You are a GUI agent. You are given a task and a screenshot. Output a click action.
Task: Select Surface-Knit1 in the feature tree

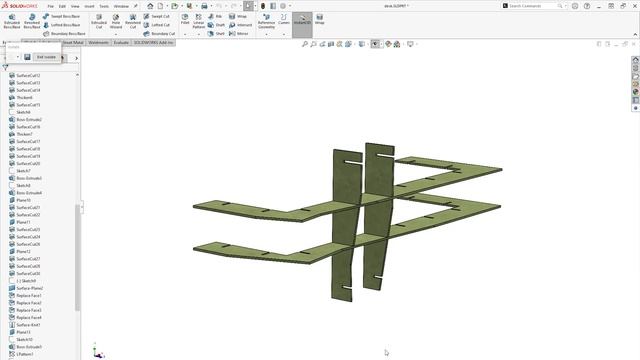(24, 325)
